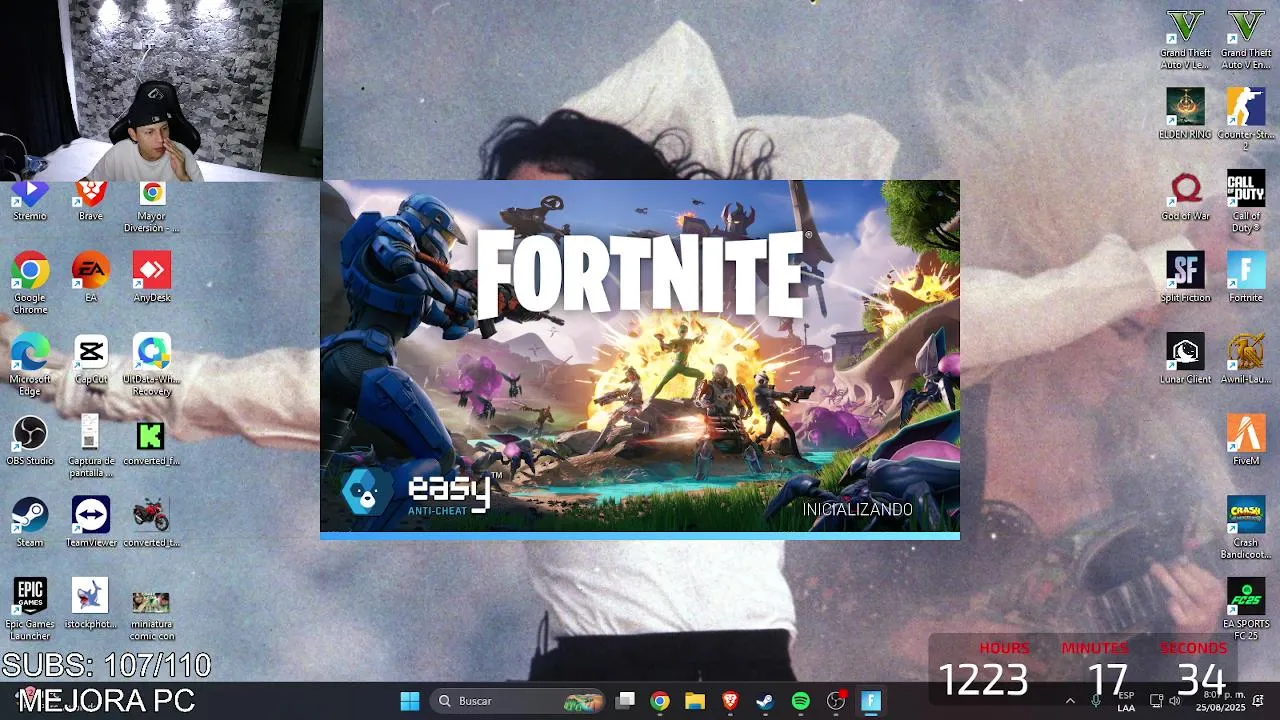Open the Crash Bandicoot desktop shortcut
The image size is (1280, 720).
[1246, 528]
